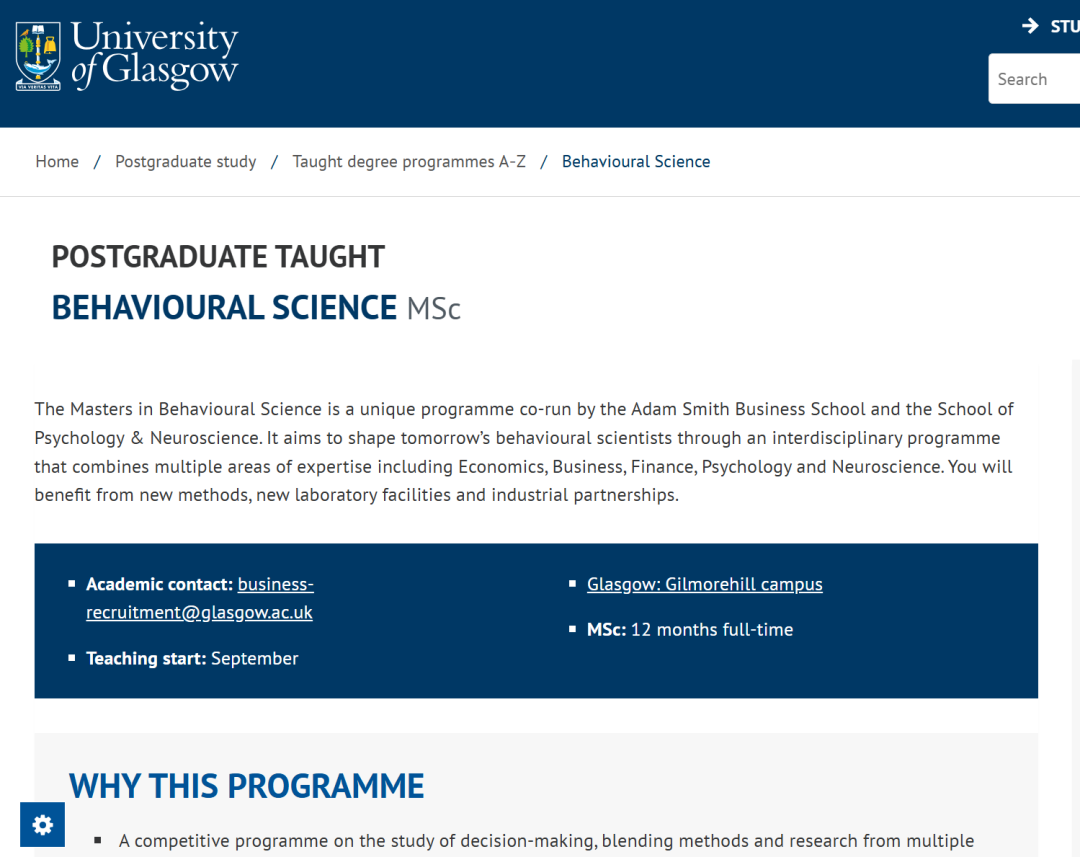
Task: Click the University of Glasgow wordmark
Action: (x=154, y=55)
